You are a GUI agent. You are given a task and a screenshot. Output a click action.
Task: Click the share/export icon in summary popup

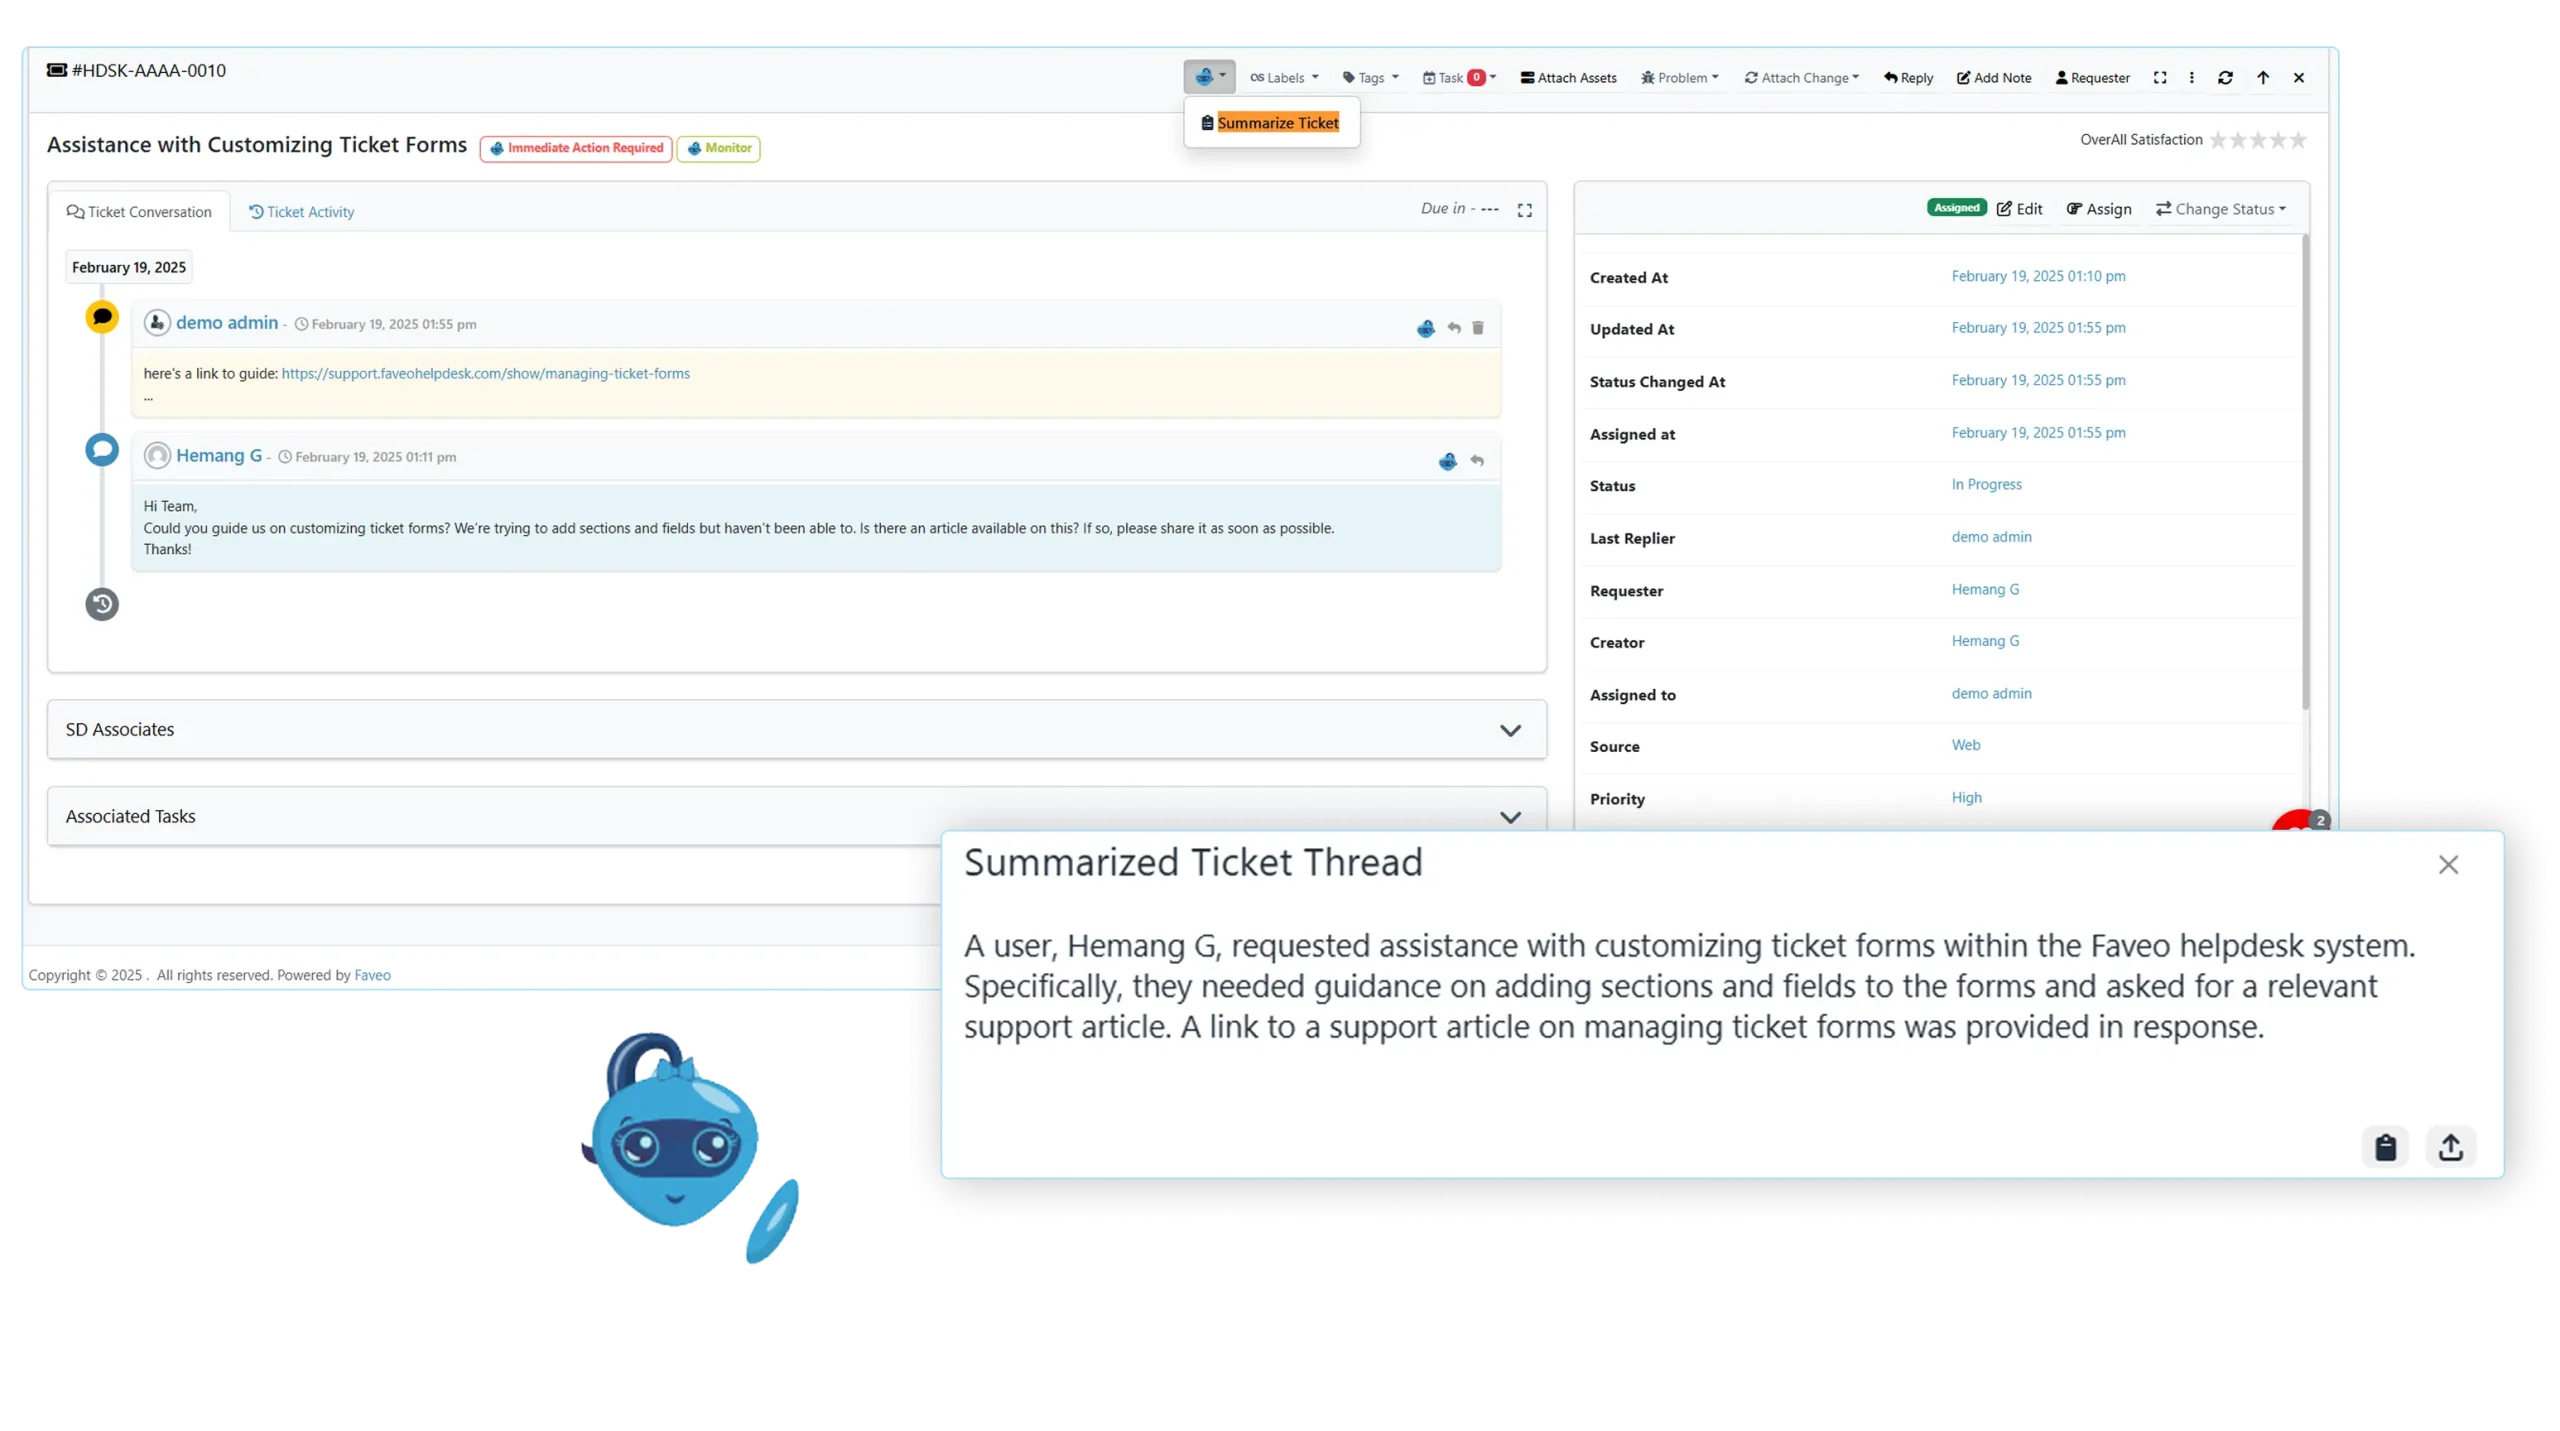pyautogui.click(x=2450, y=1147)
